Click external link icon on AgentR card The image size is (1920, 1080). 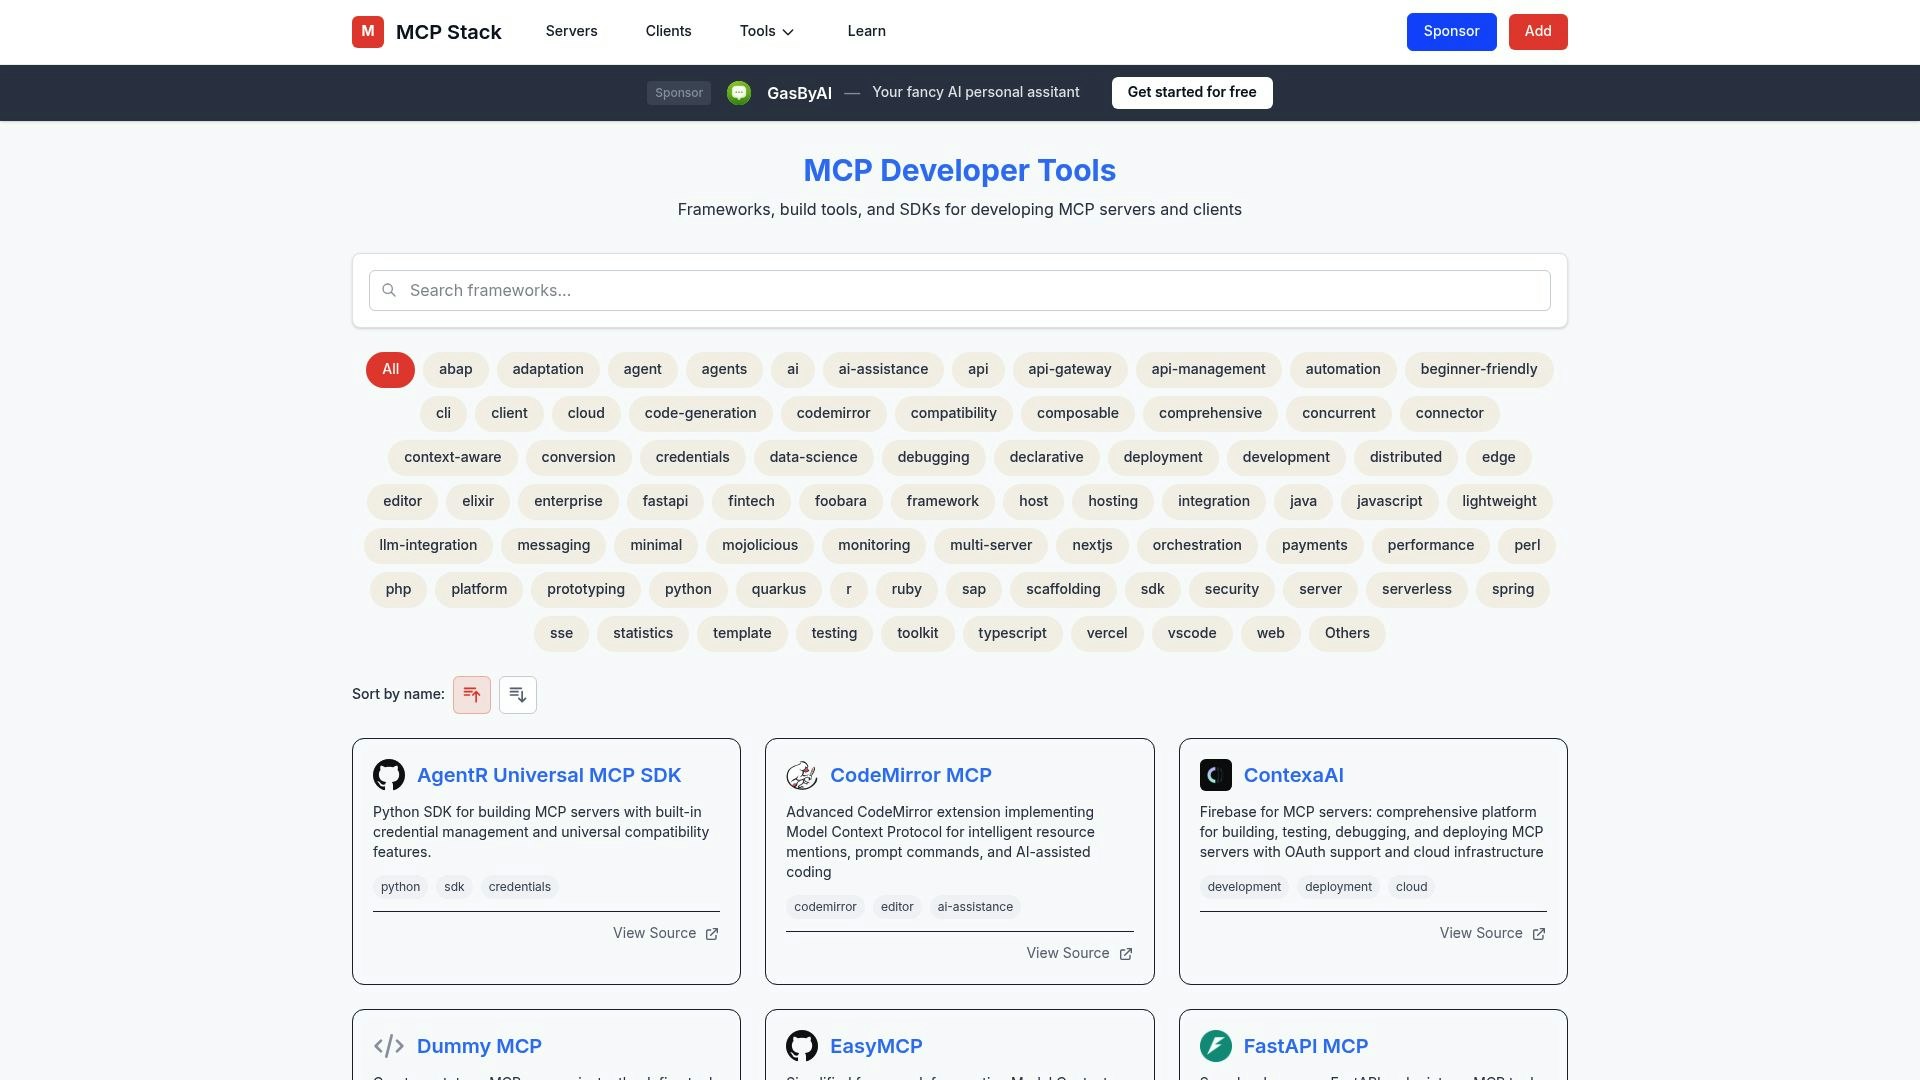712,934
